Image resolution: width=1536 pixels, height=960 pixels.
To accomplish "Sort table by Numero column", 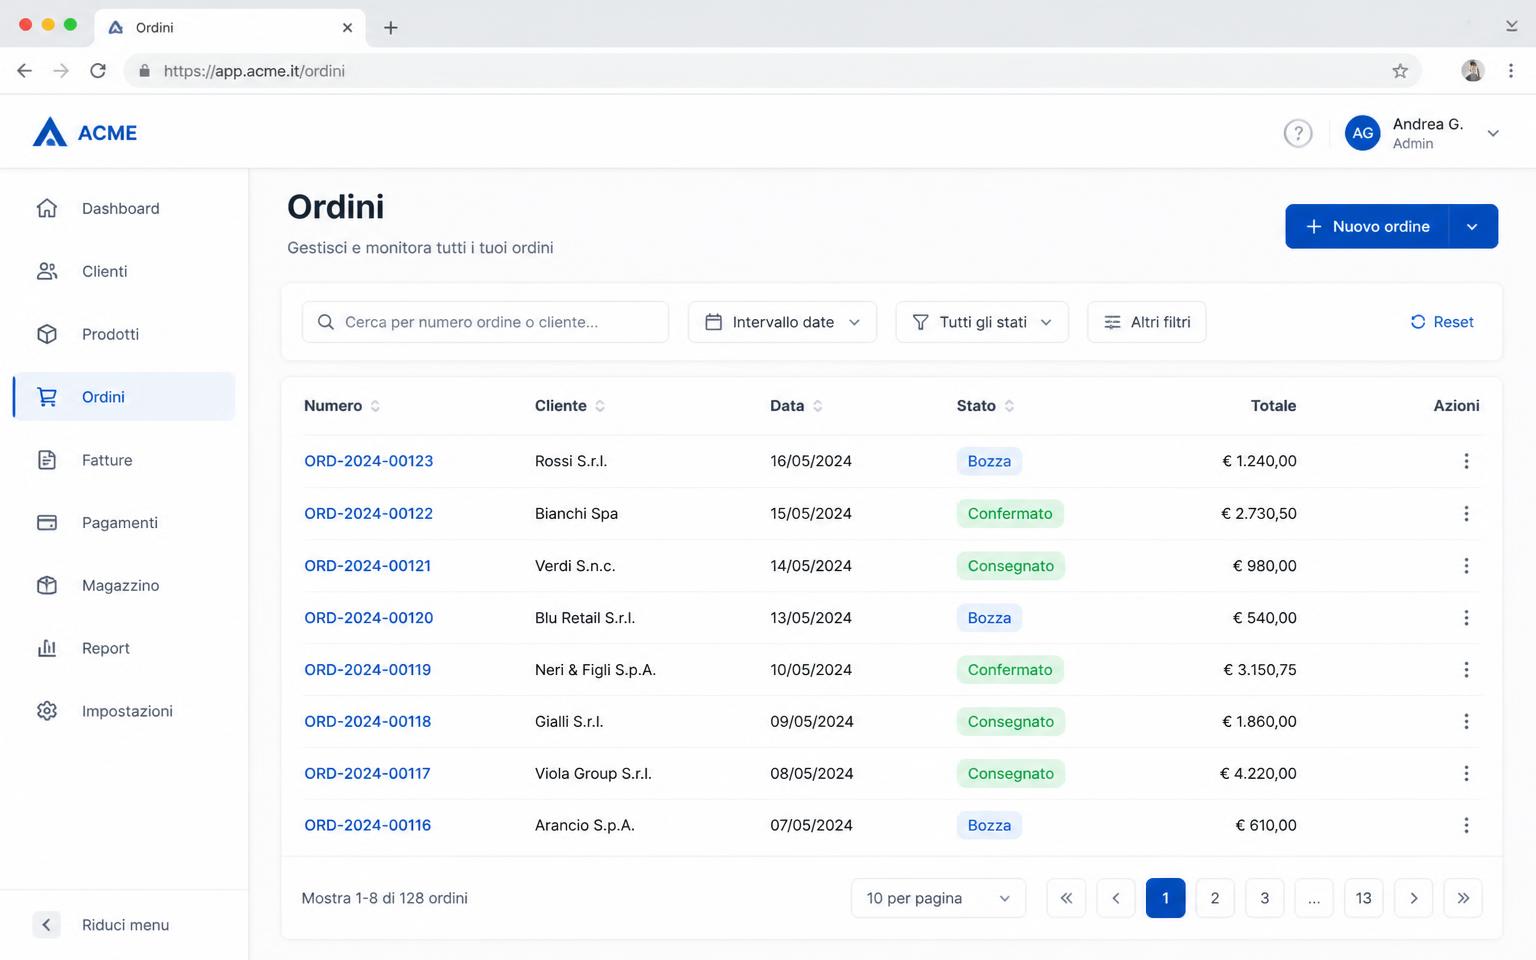I will [375, 406].
